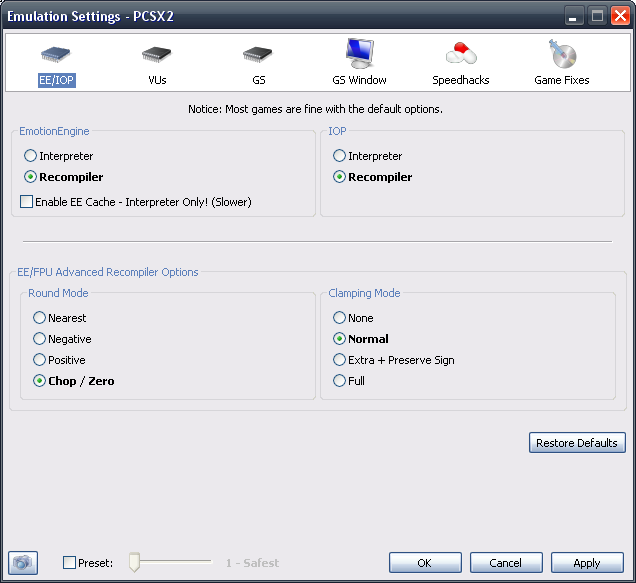The height and width of the screenshot is (583, 636).
Task: Click the screenshot camera icon button
Action: [x=23, y=563]
